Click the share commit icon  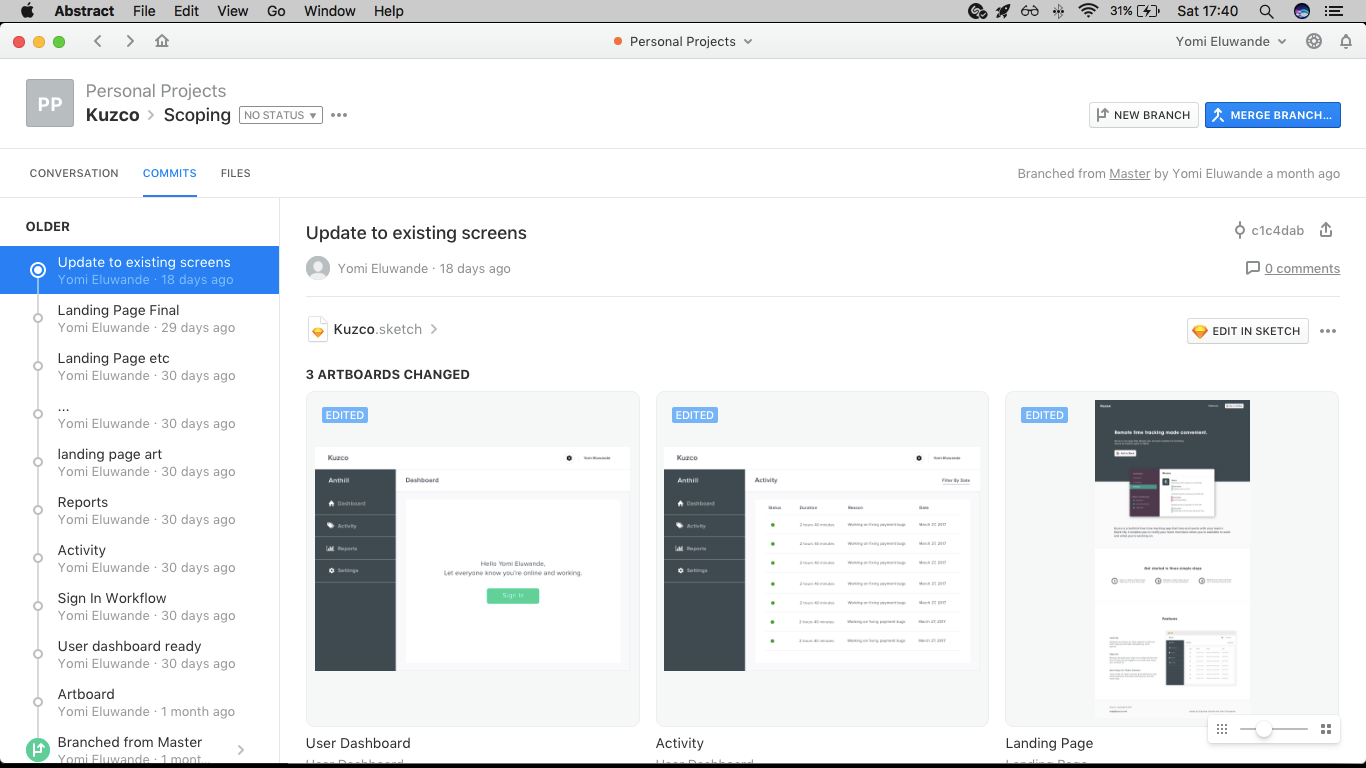1326,230
